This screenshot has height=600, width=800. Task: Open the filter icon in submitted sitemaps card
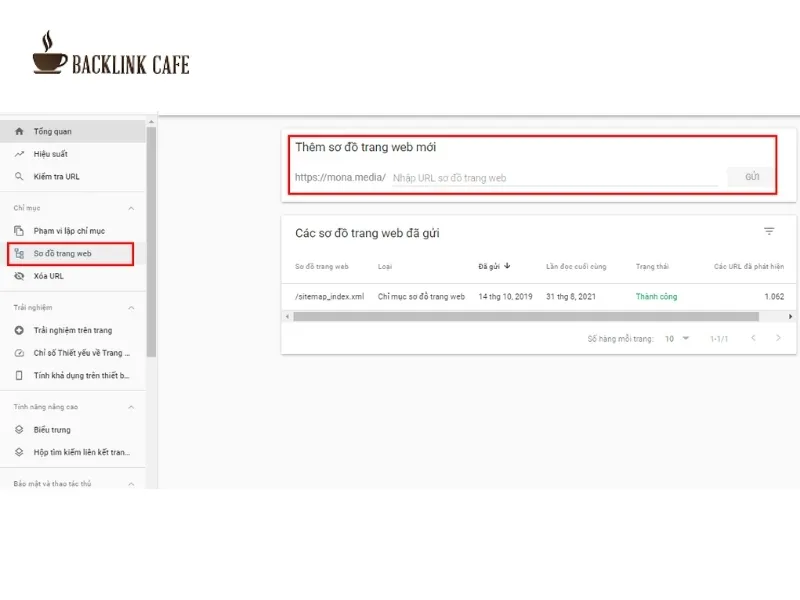(769, 231)
